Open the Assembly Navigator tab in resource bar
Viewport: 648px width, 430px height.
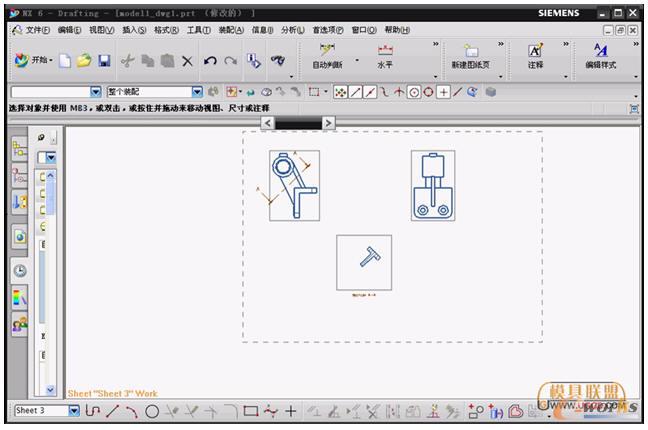(x=19, y=148)
